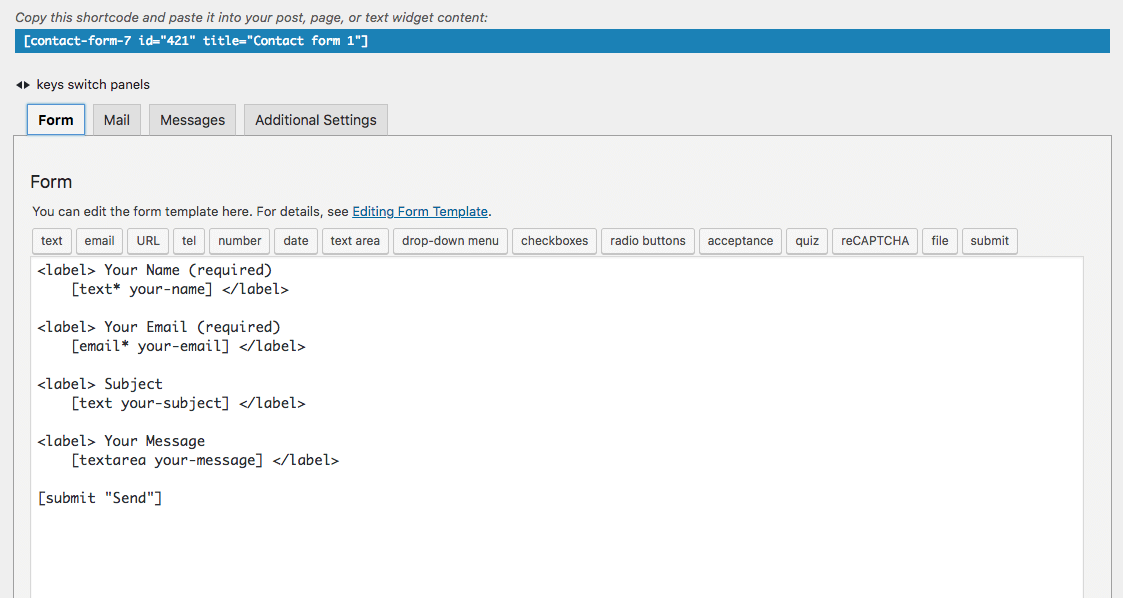Click the acceptance tag button
This screenshot has width=1123, height=598.
[740, 241]
